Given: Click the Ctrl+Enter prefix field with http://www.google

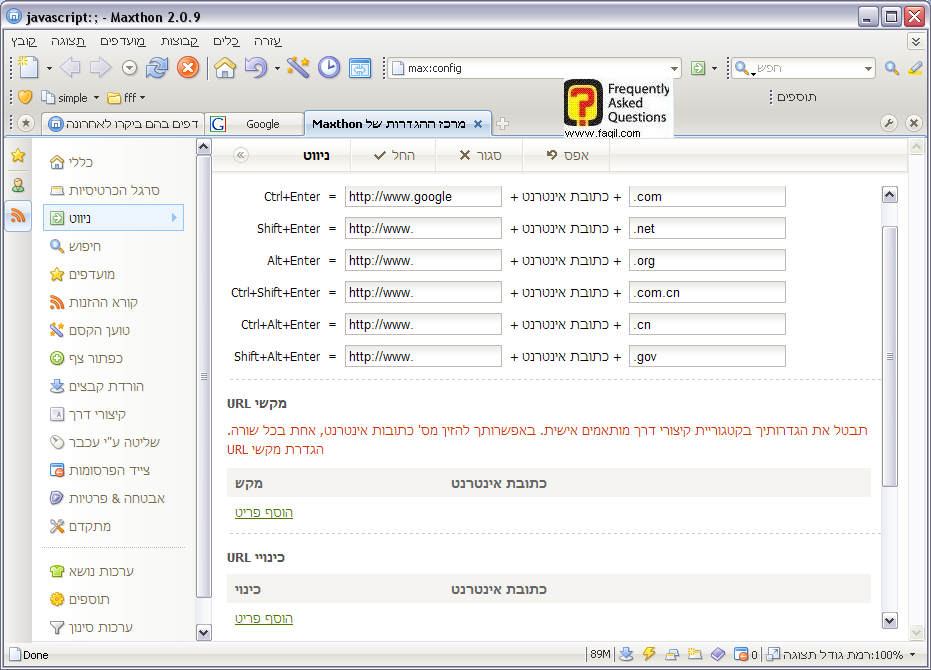Looking at the screenshot, I should click(423, 197).
